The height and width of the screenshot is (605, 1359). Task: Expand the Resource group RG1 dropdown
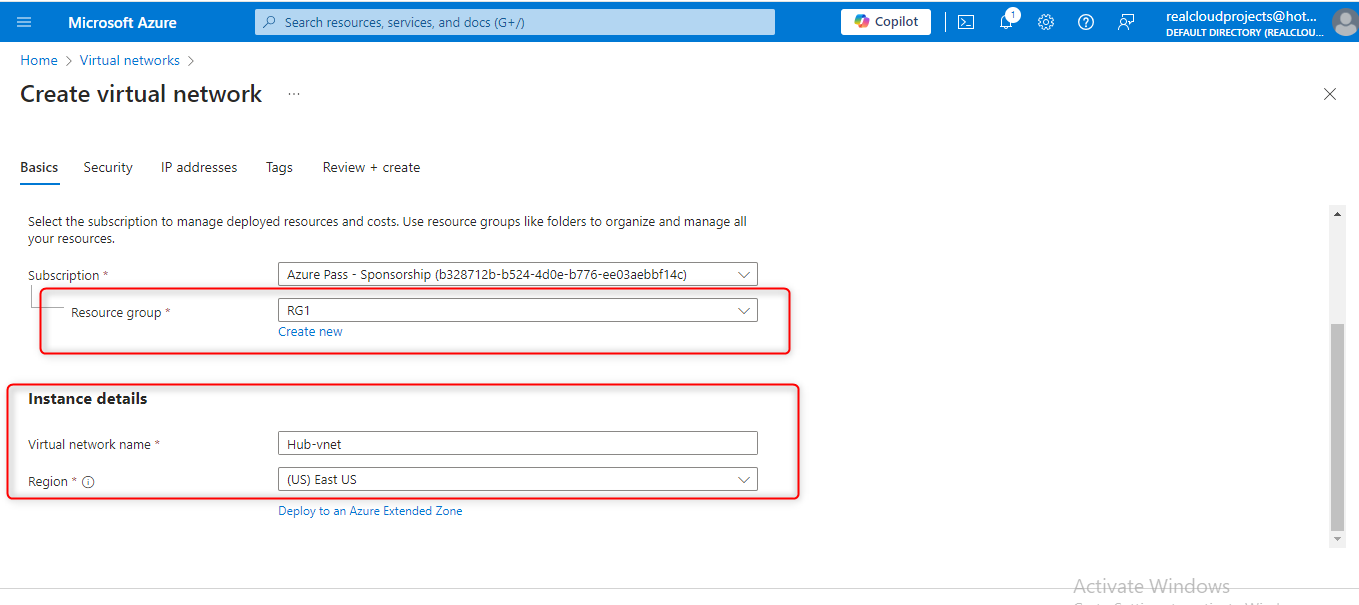pyautogui.click(x=517, y=310)
